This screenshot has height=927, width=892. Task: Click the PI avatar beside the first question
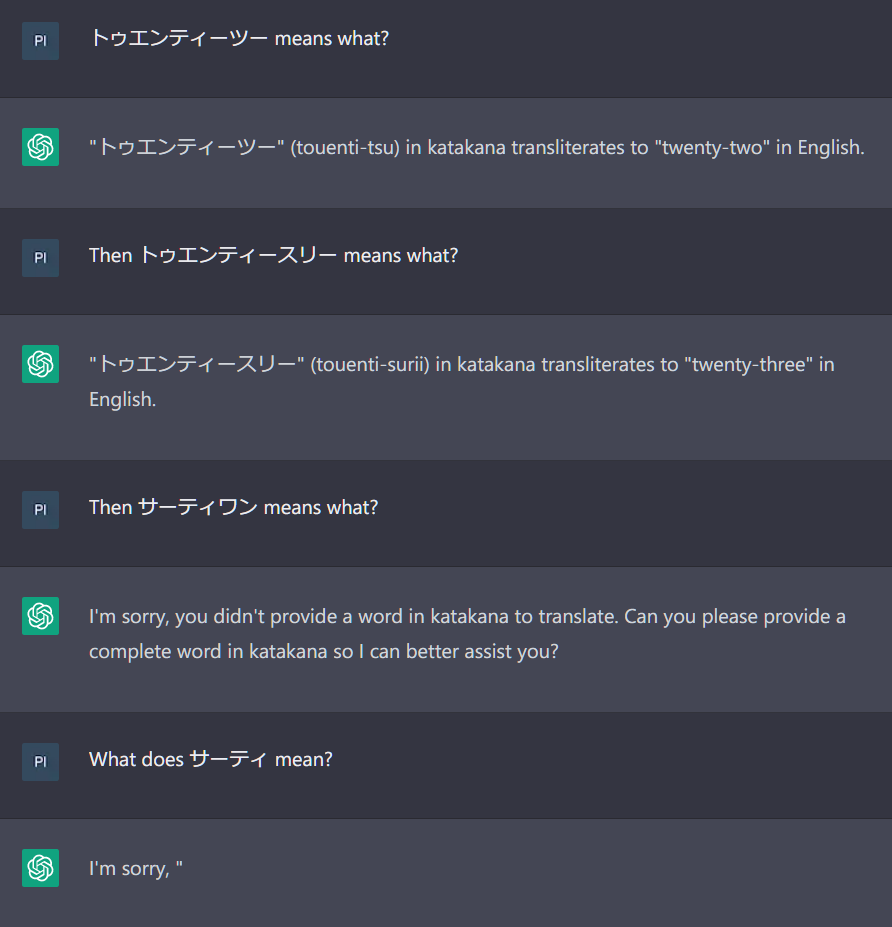click(x=40, y=41)
